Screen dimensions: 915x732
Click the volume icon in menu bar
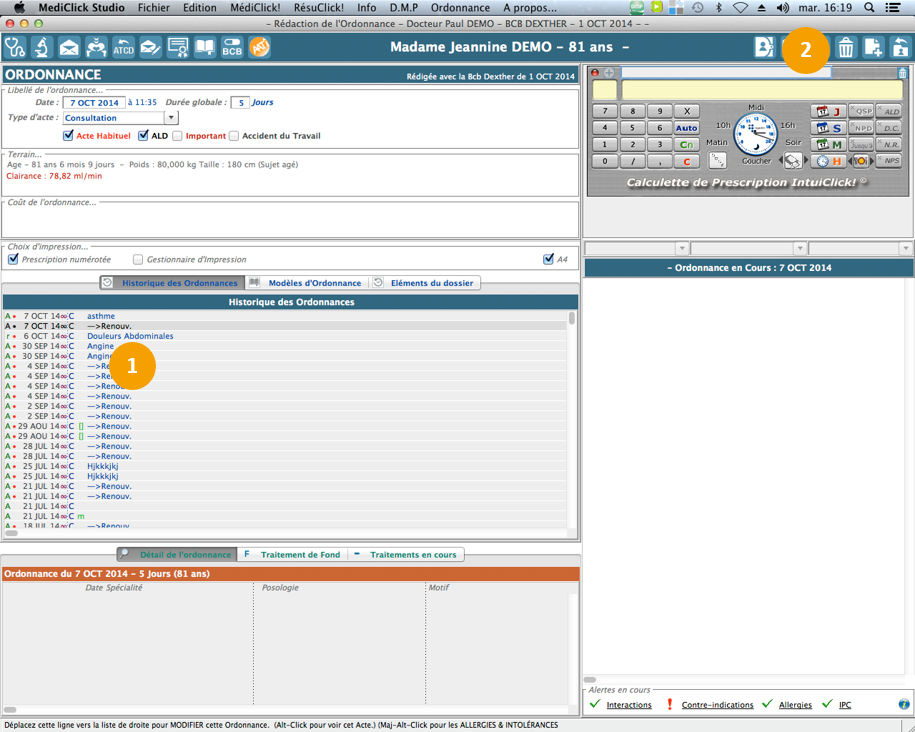(783, 8)
